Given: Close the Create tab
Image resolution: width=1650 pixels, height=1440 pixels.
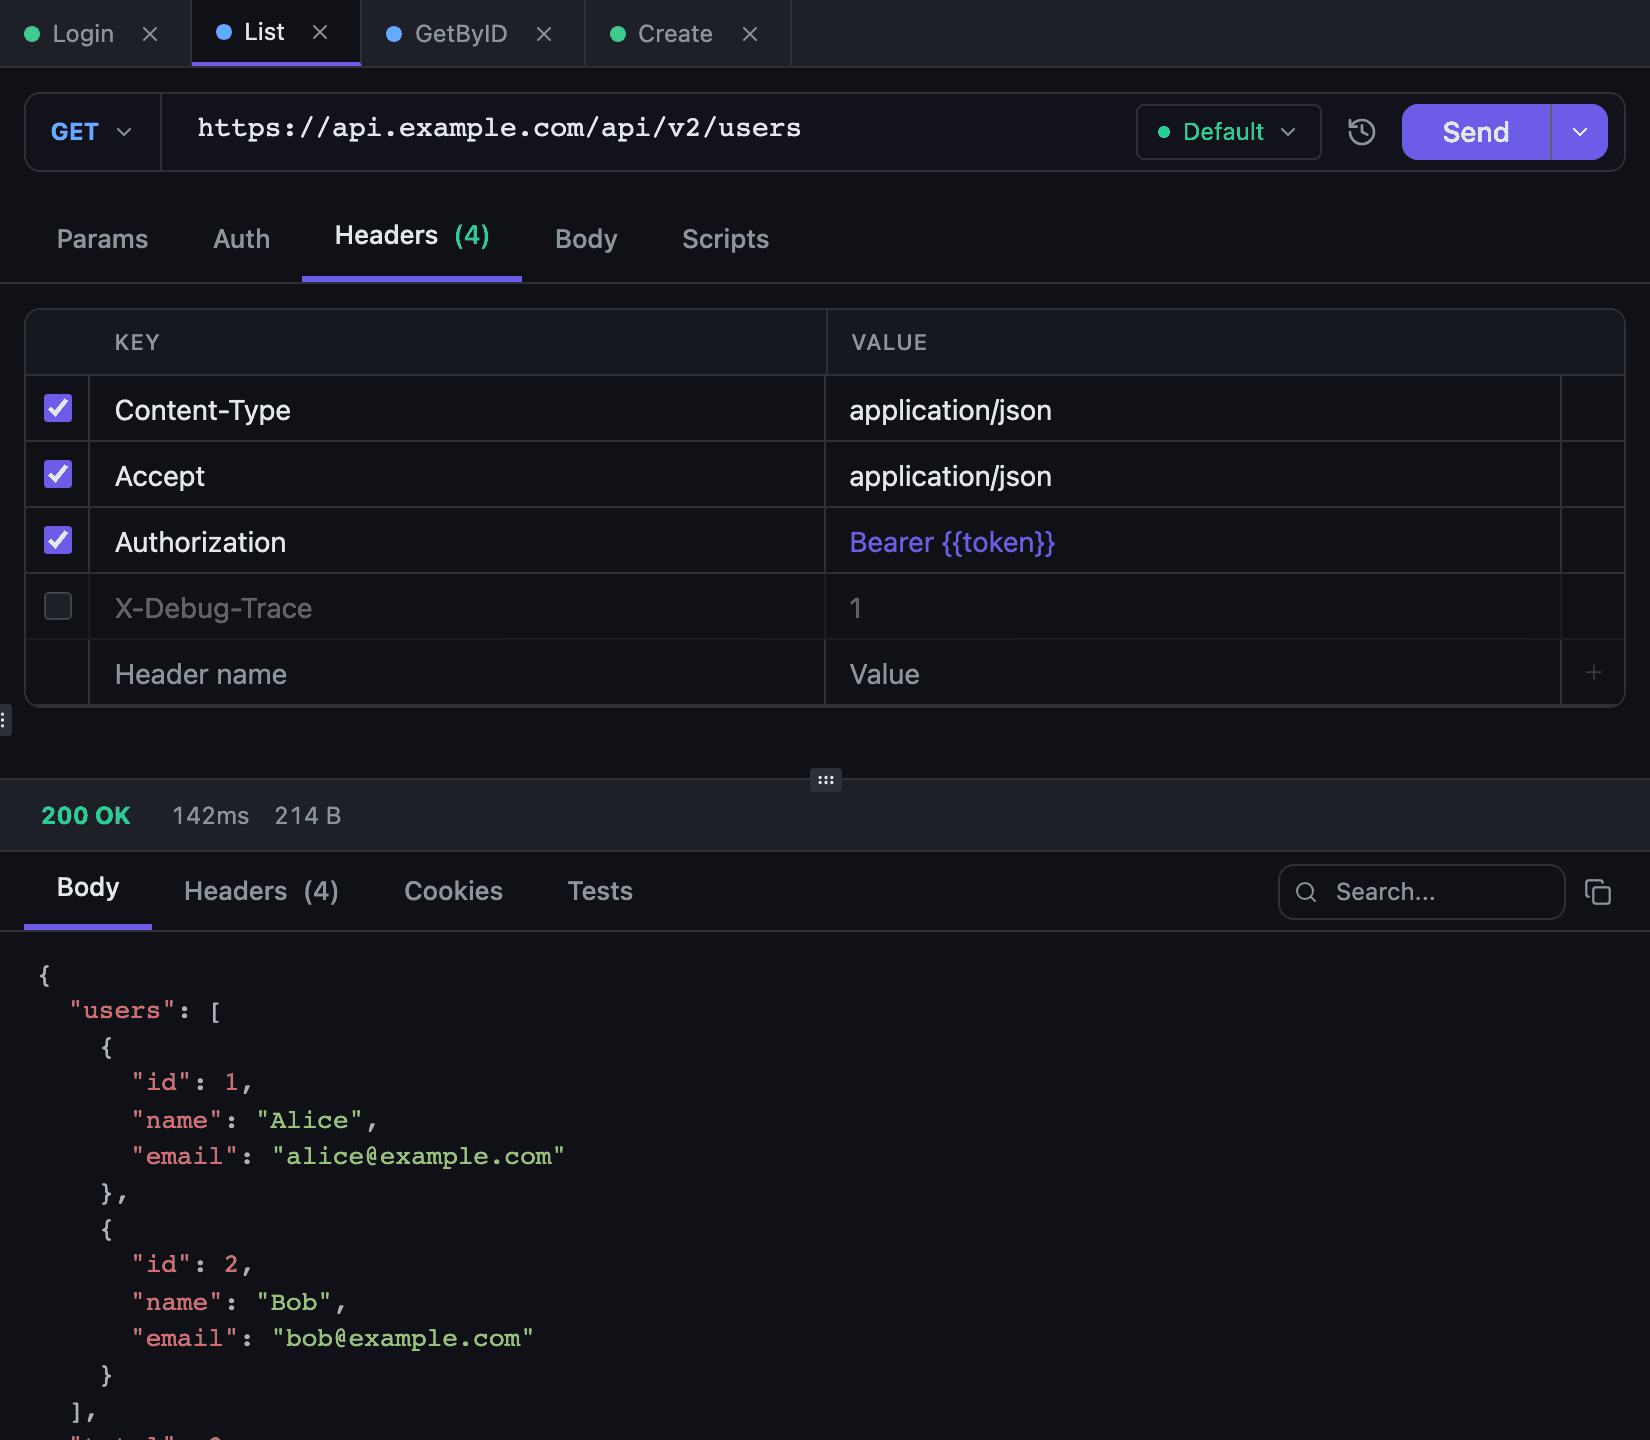Looking at the screenshot, I should [750, 34].
